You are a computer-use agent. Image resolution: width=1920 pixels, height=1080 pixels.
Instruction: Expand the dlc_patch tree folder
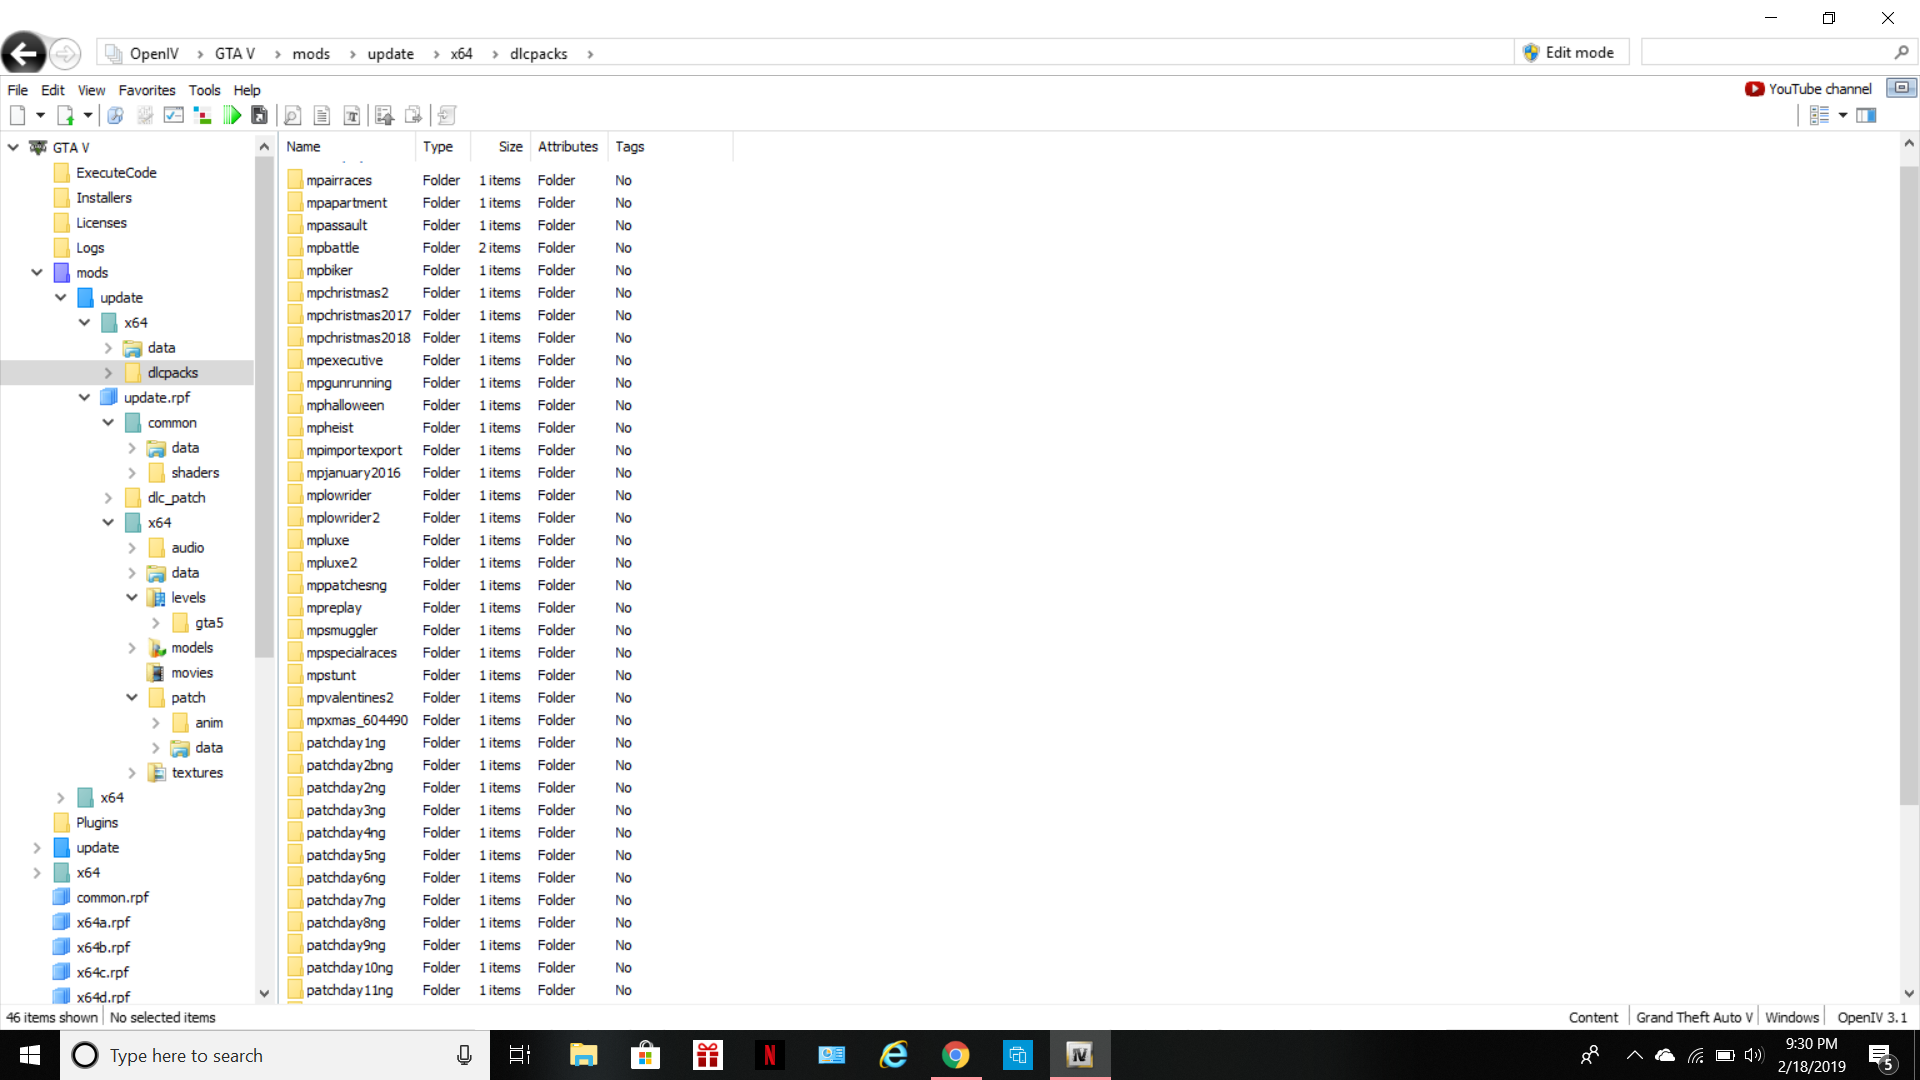coord(108,498)
